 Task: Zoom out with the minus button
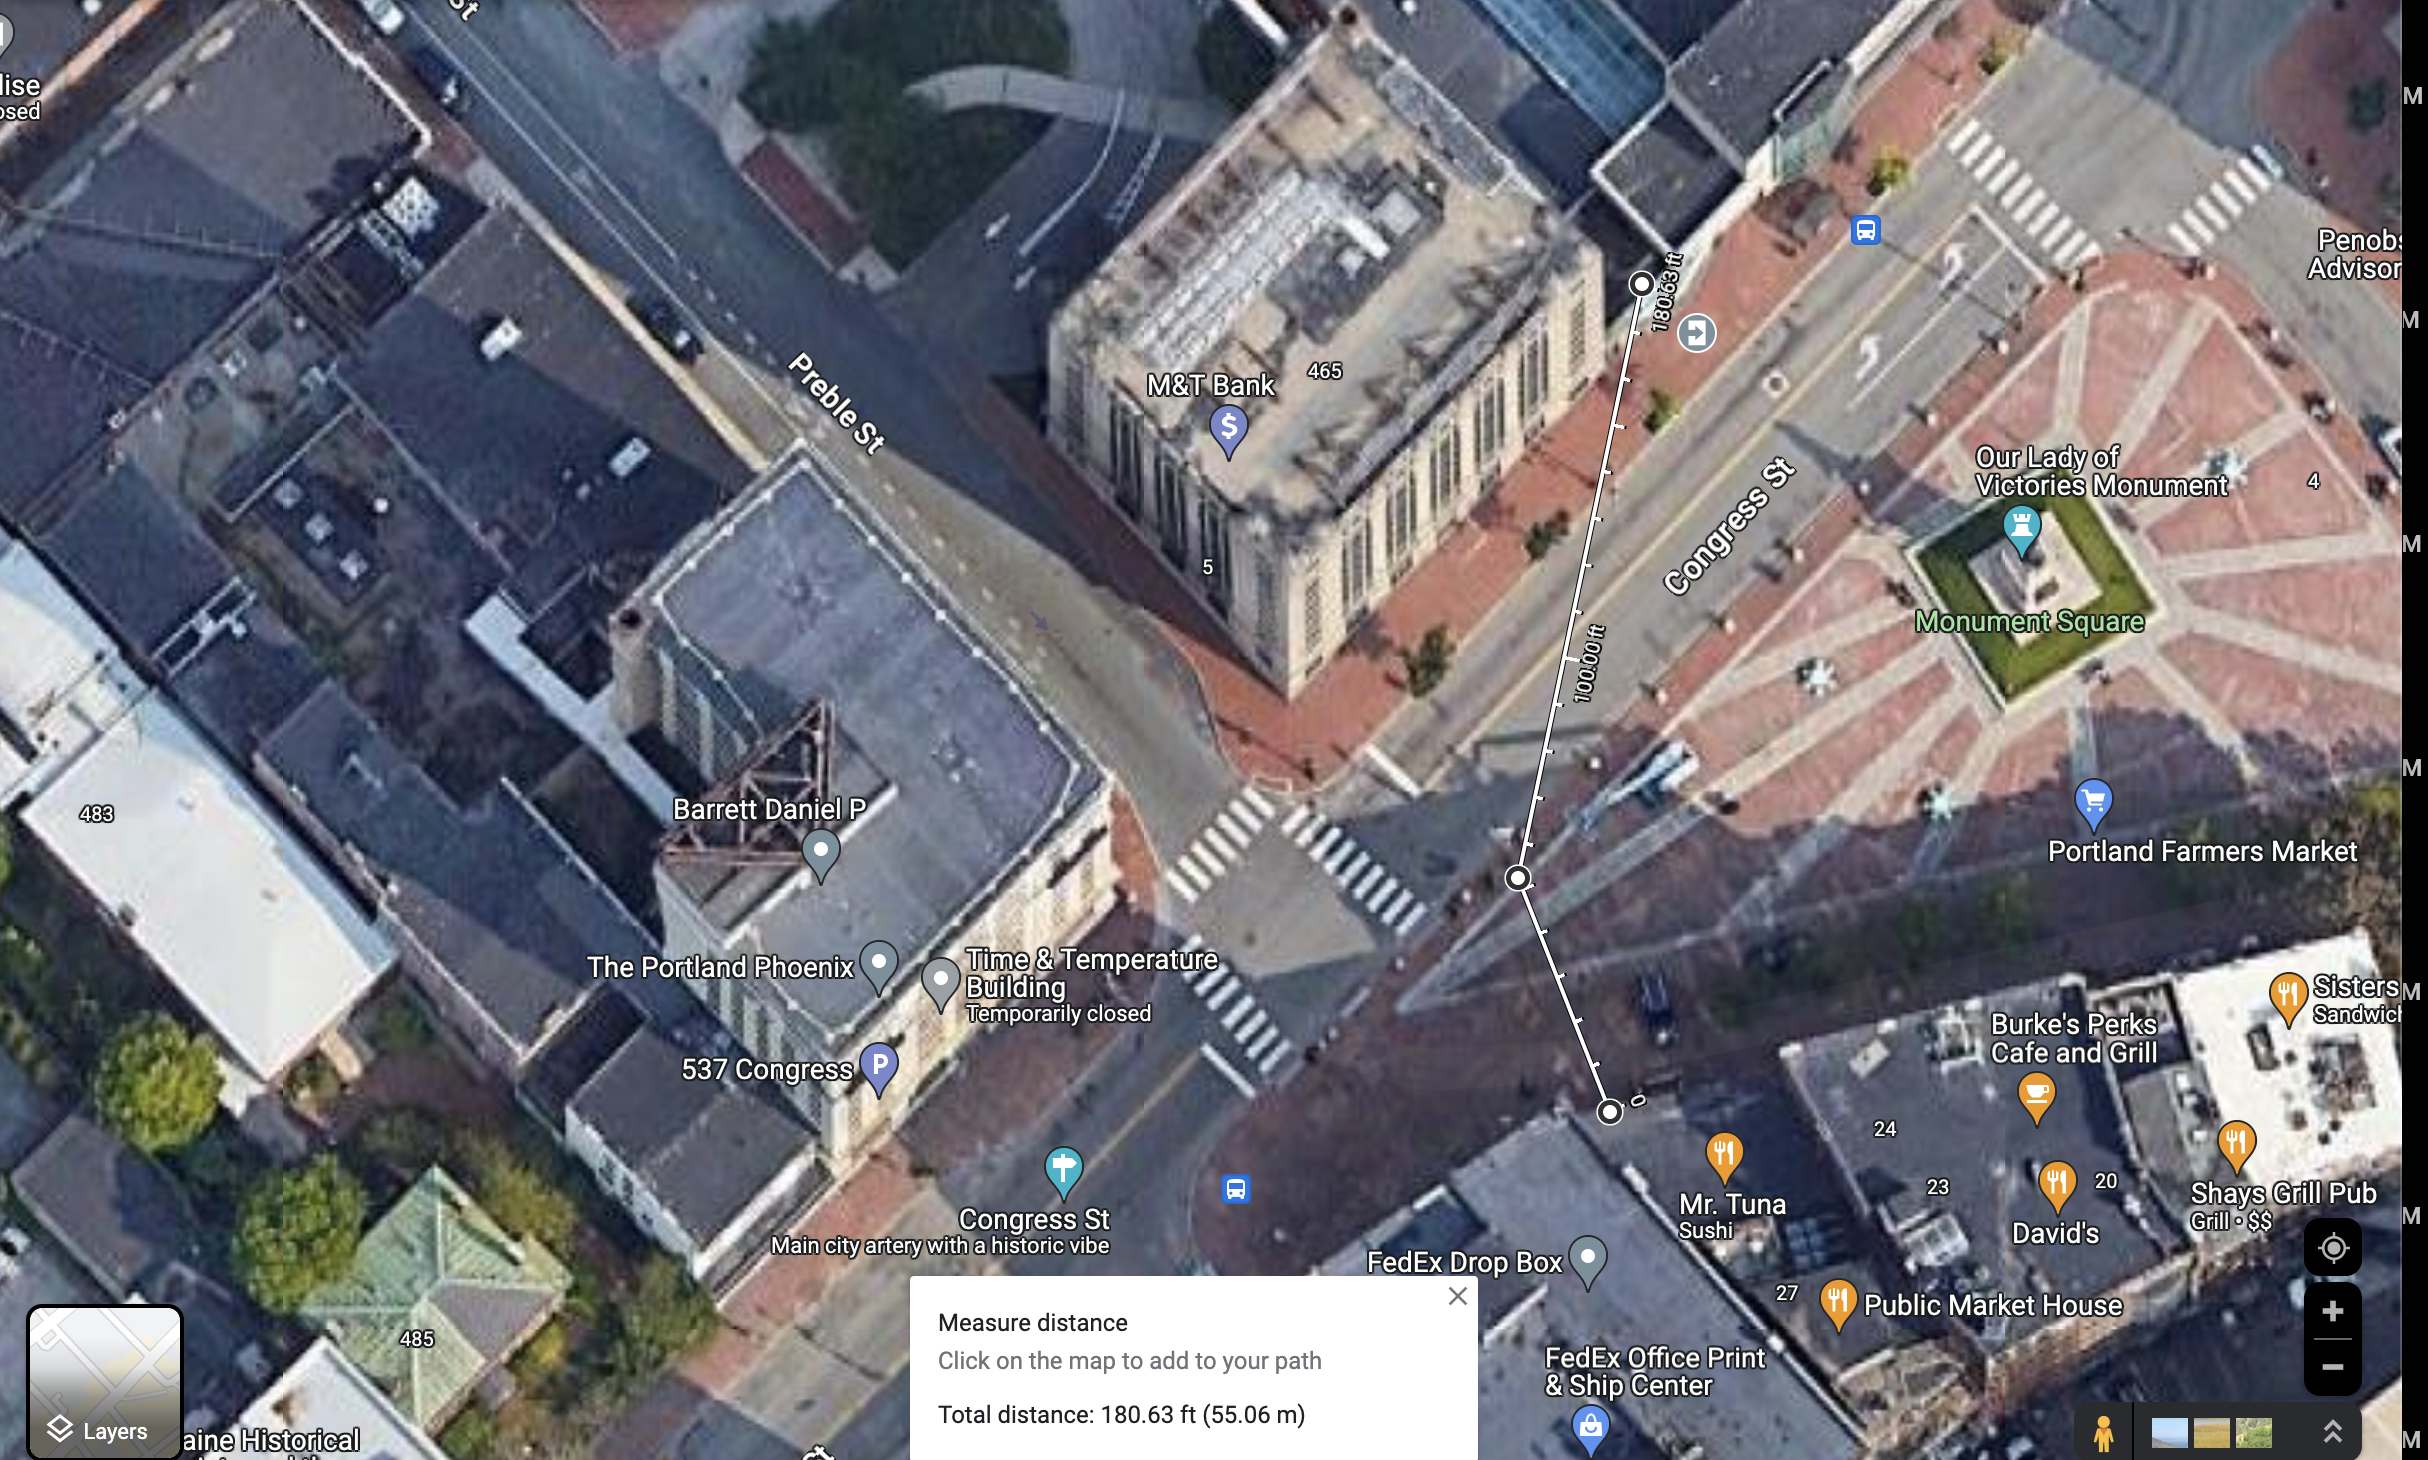click(2332, 1367)
